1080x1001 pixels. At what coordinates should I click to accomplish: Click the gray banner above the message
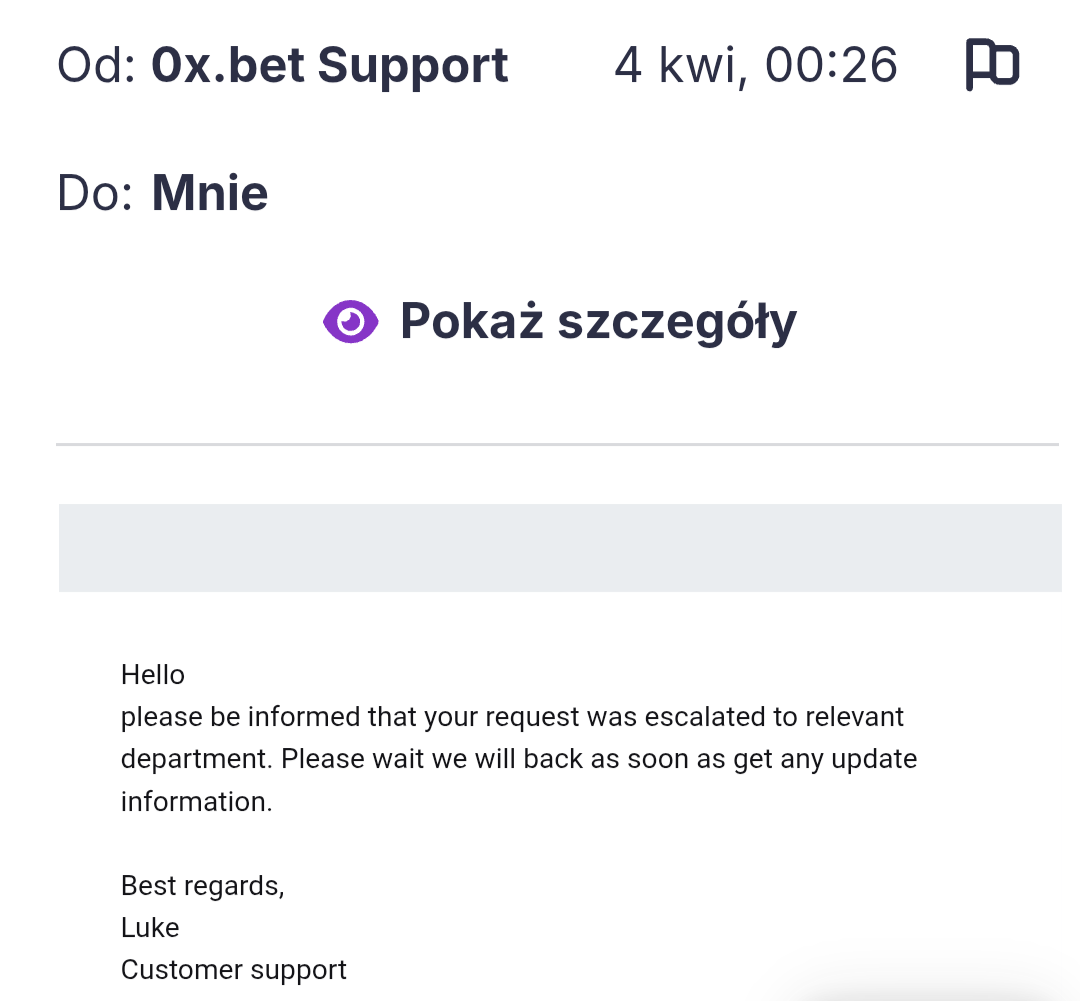click(560, 548)
